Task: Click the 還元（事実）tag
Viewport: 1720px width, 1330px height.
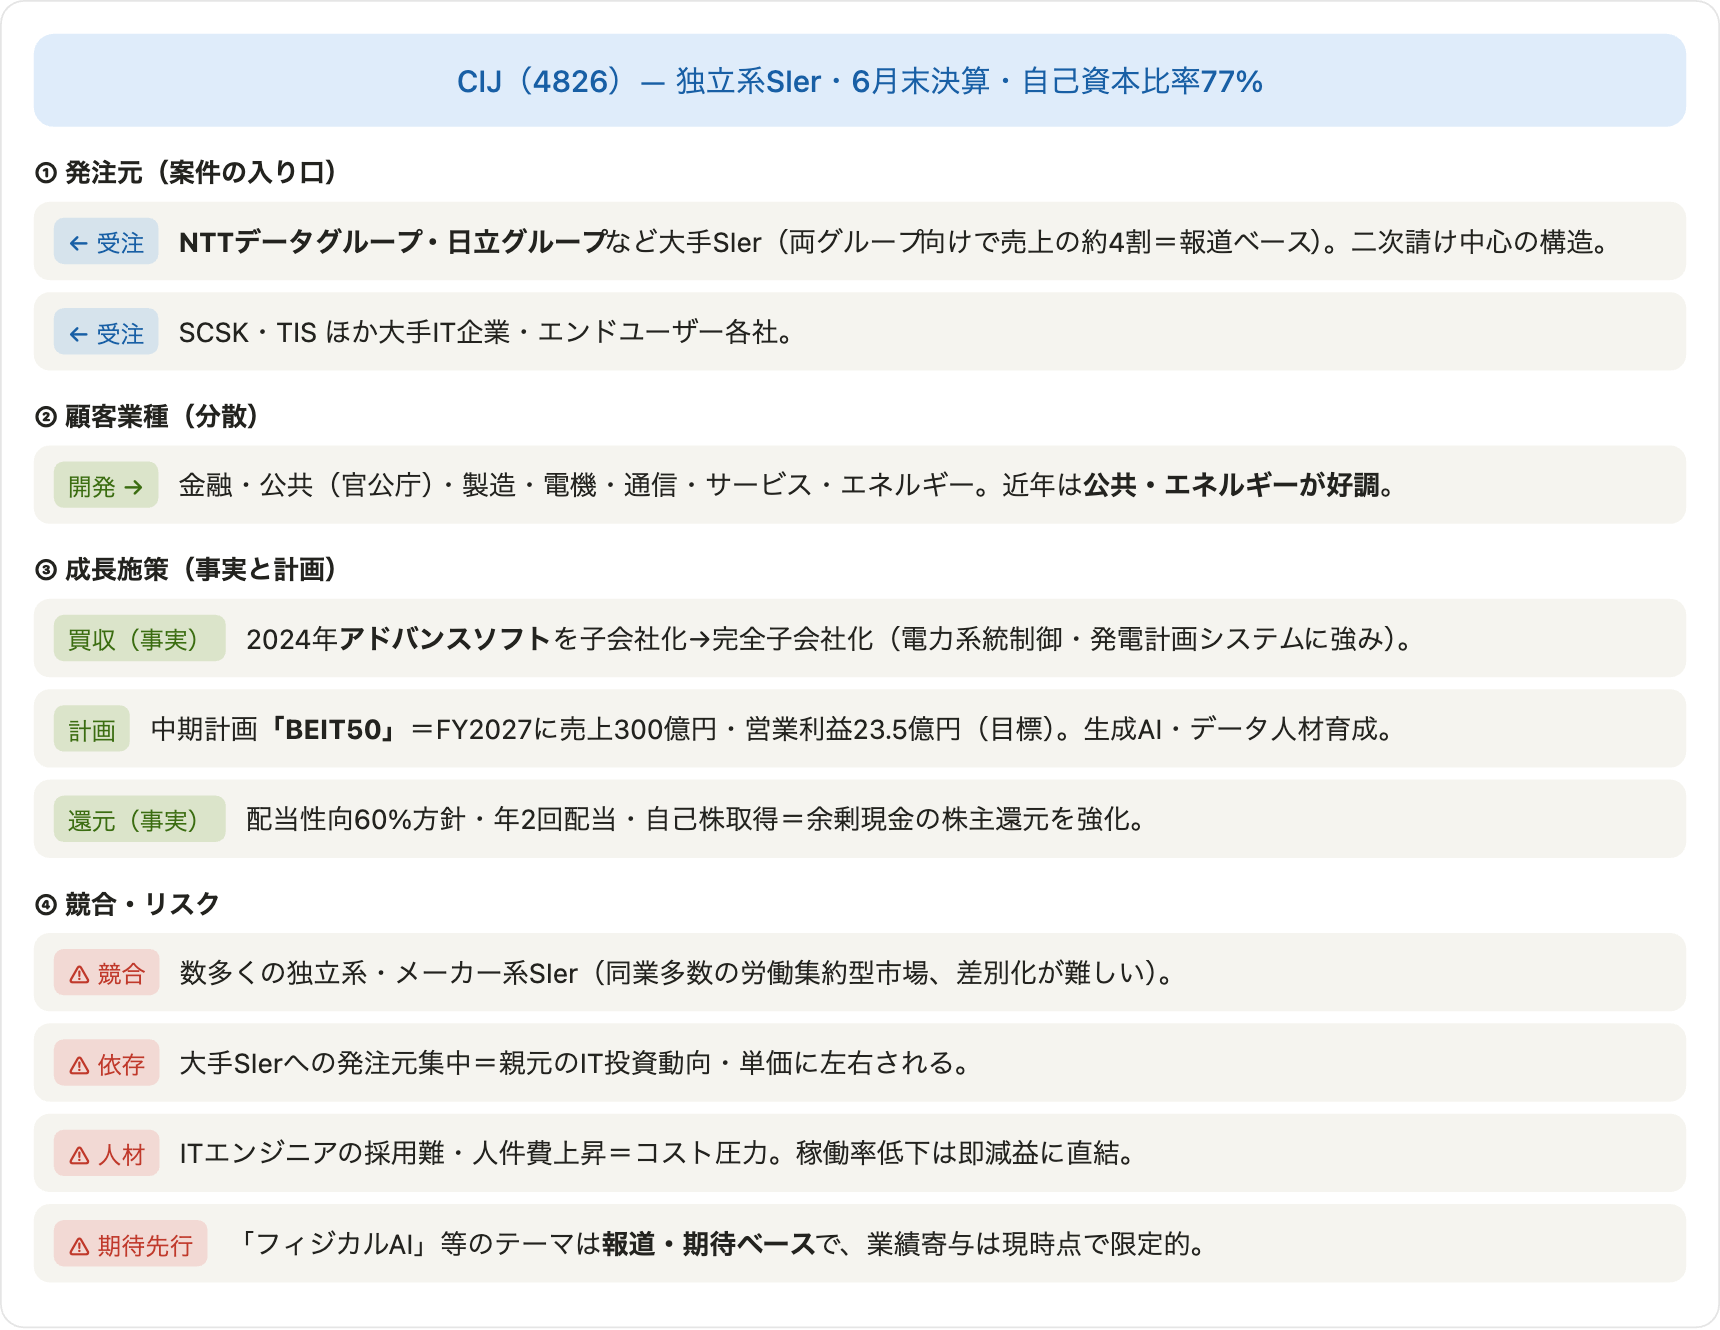Action: 140,820
